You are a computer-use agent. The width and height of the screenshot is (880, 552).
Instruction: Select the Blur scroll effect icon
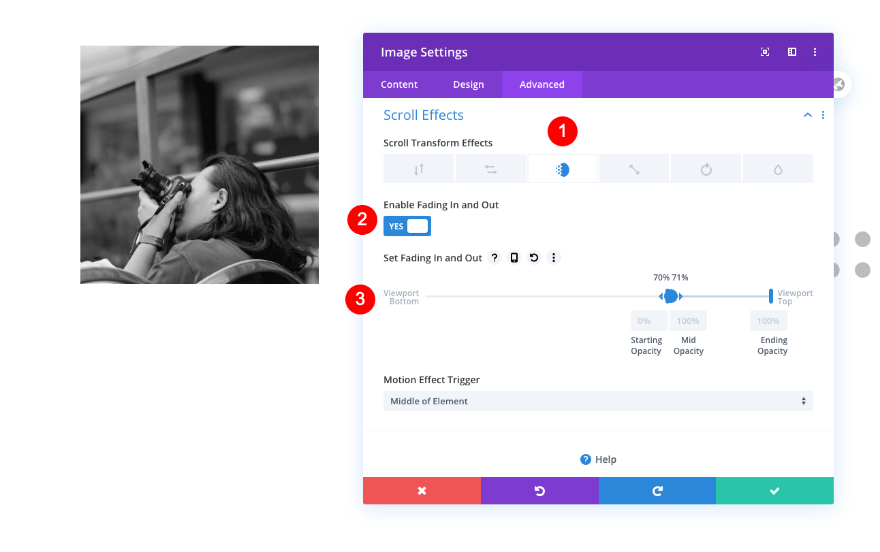(x=778, y=169)
